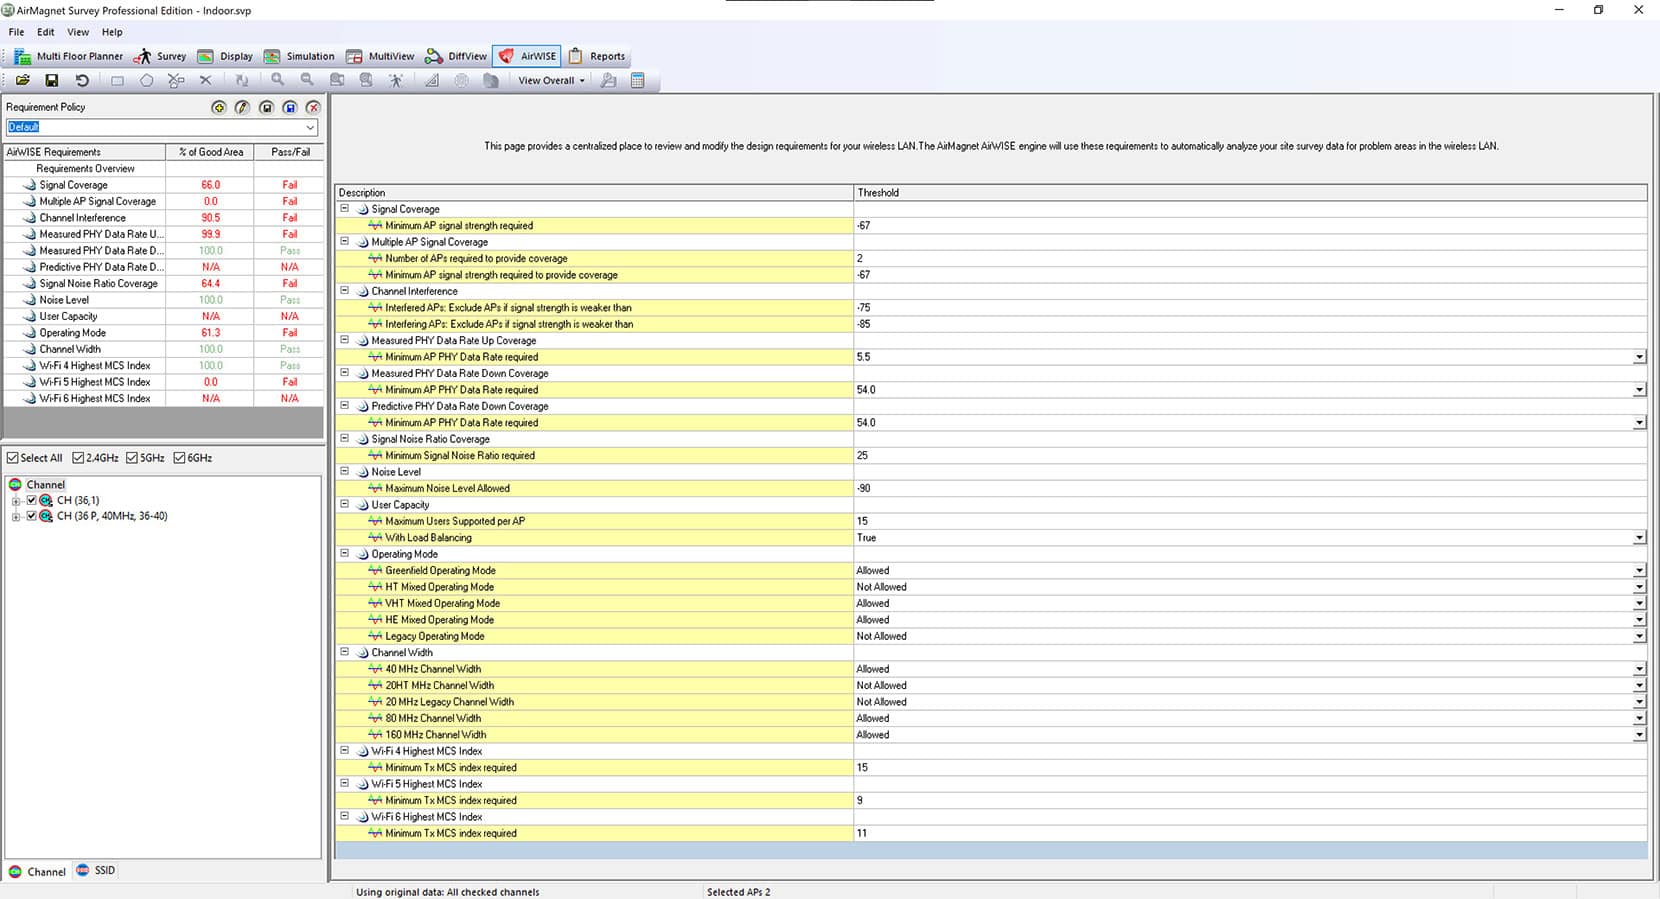Click the open project folder icon

(x=22, y=80)
